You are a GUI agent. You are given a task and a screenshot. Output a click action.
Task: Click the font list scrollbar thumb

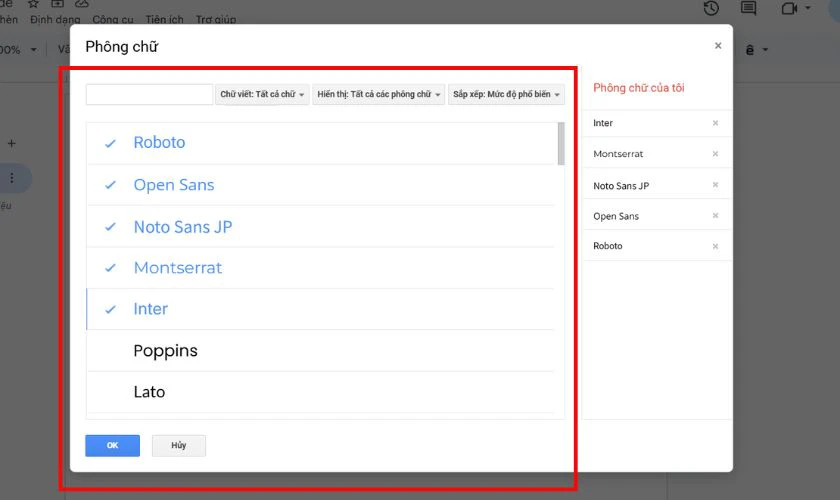(561, 144)
